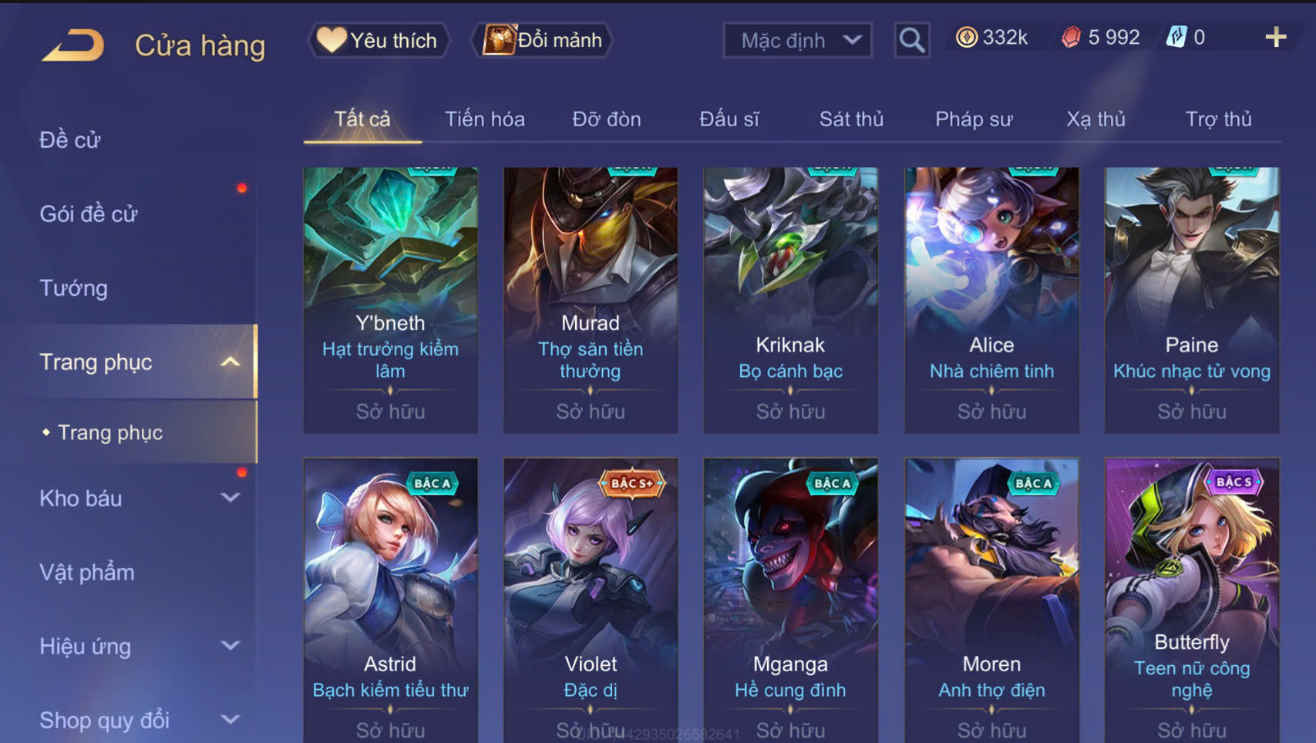Select Violet Đặc dị skin card
The image size is (1316, 743).
click(x=590, y=600)
